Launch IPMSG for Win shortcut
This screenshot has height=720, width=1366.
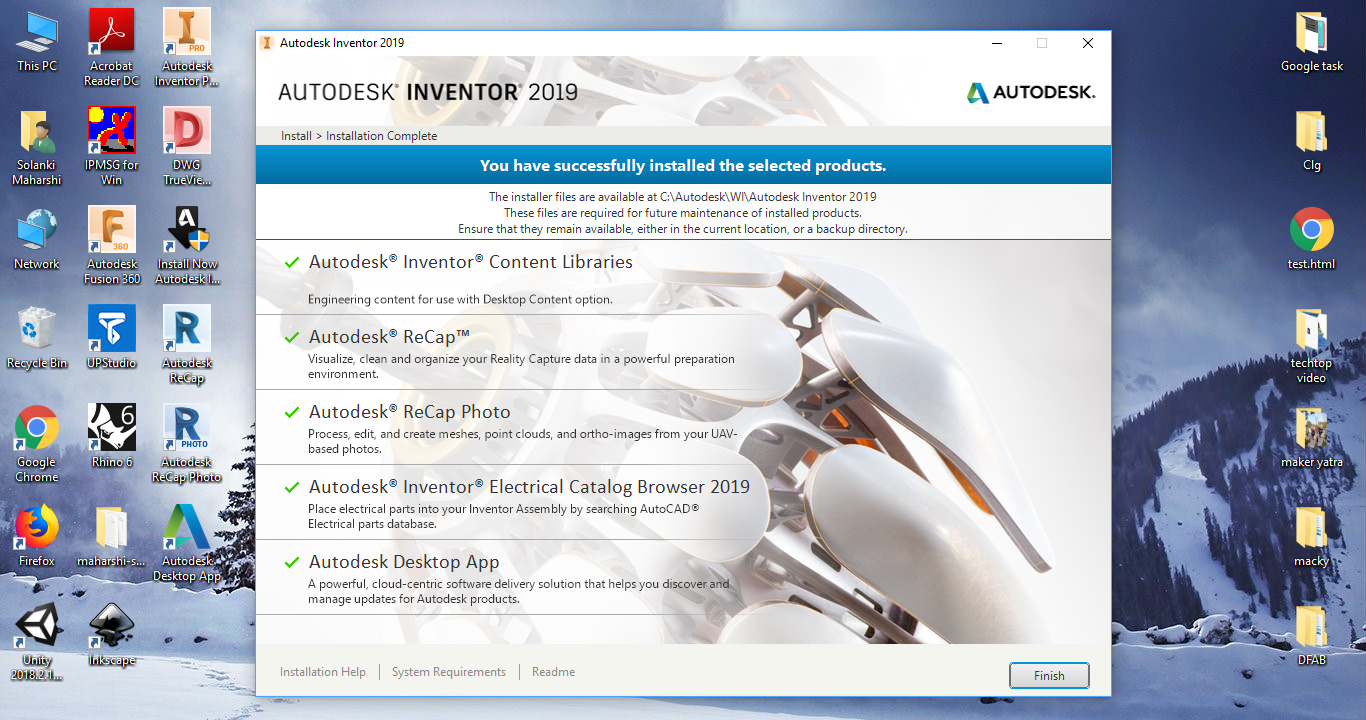coord(112,147)
